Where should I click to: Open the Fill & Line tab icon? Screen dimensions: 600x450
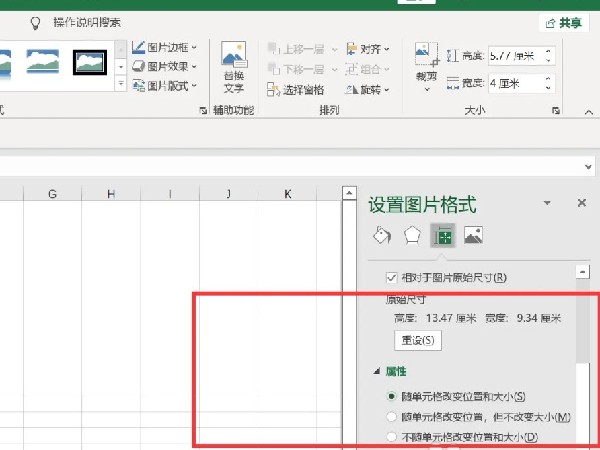(x=381, y=236)
